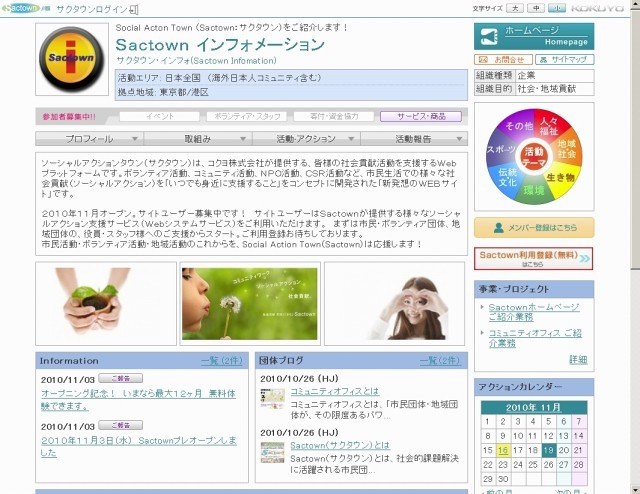Click the 活動テーマ wheel center
The width and height of the screenshot is (640, 494).
click(534, 157)
